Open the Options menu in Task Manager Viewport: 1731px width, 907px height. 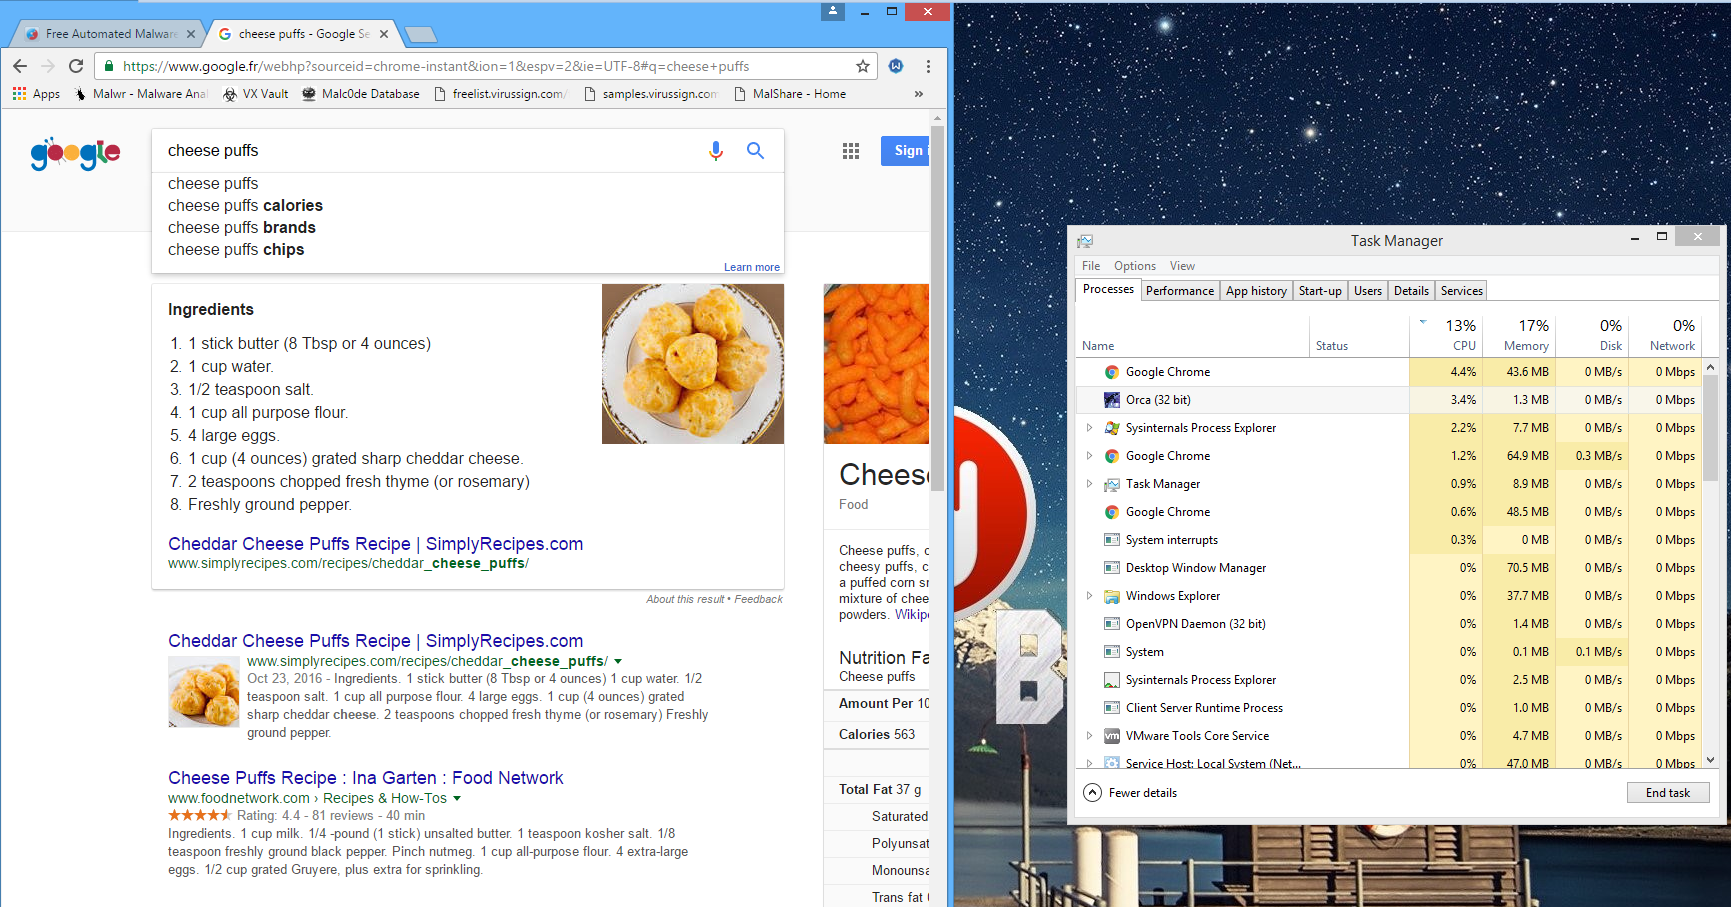pyautogui.click(x=1135, y=266)
